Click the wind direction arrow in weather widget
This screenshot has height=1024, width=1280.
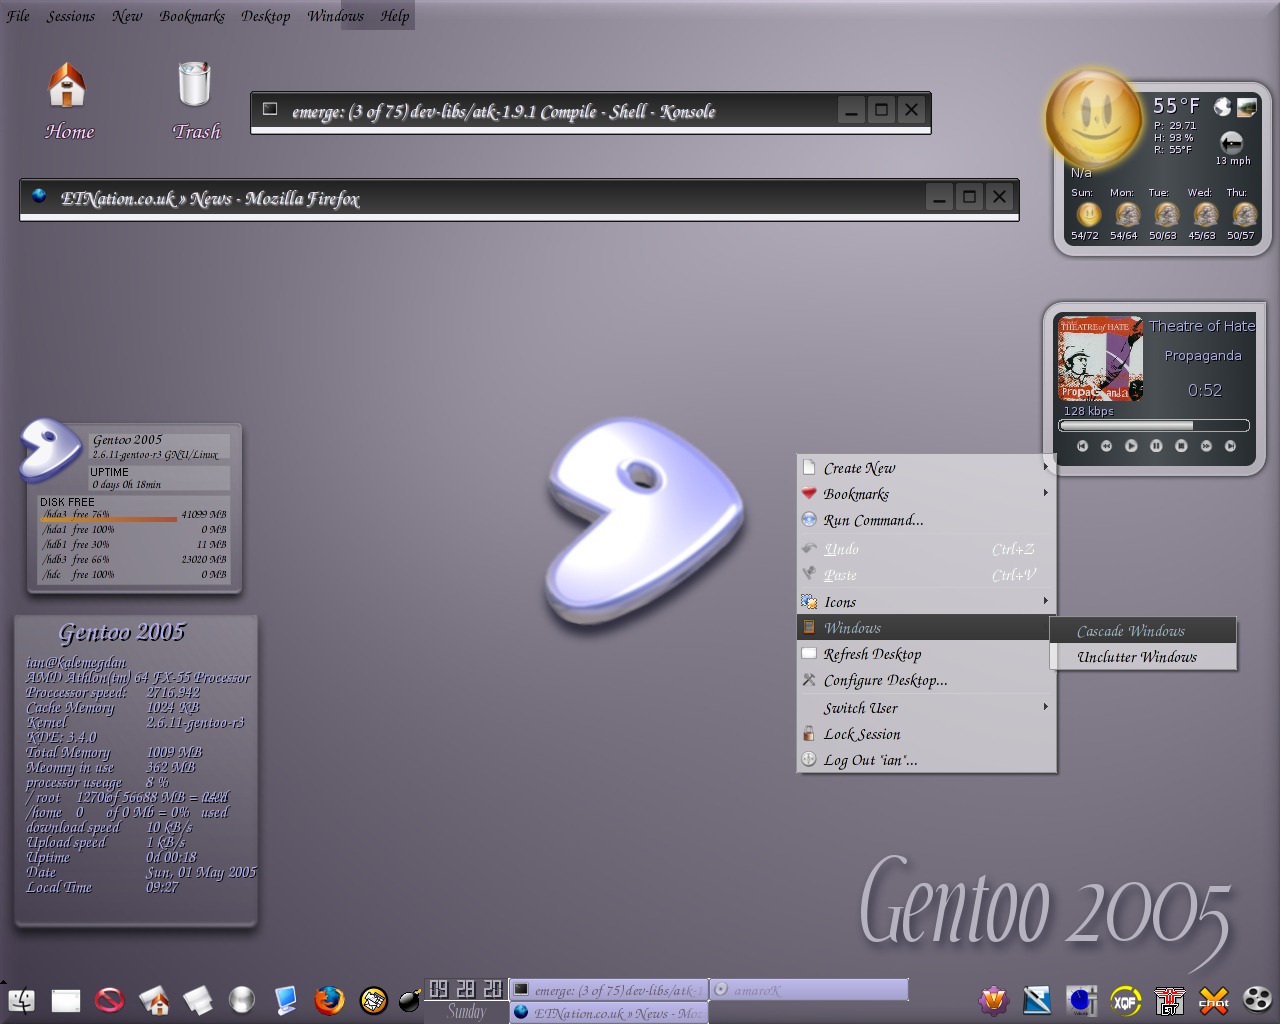tap(1232, 142)
